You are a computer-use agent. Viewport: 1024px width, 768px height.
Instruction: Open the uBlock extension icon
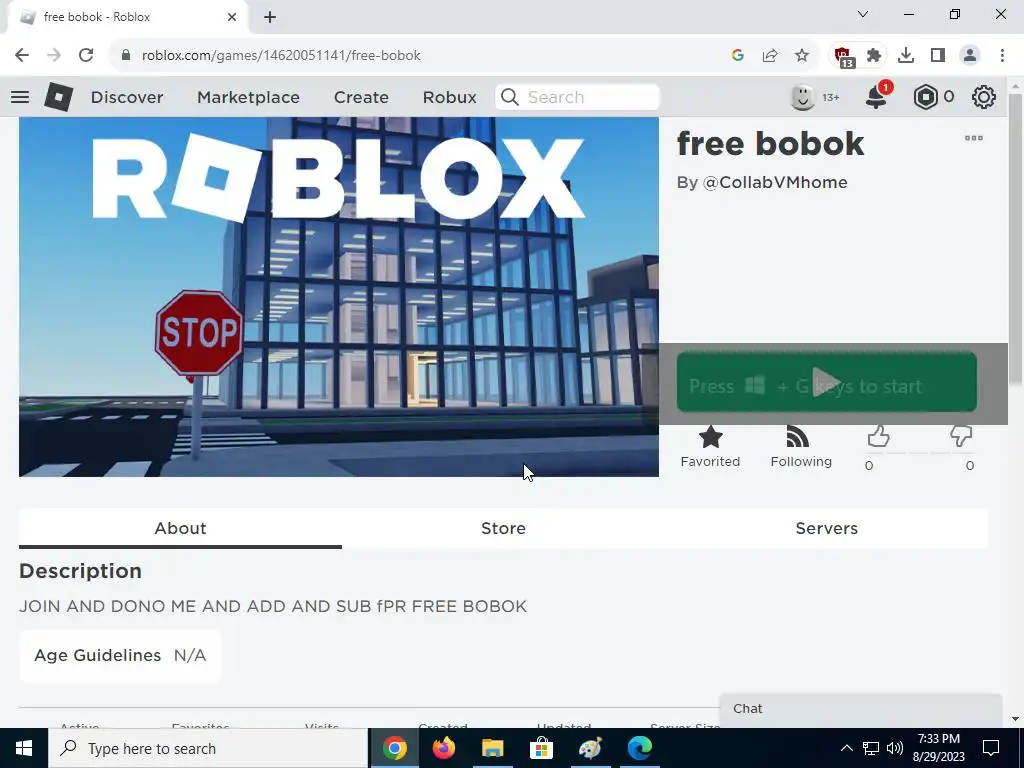843,56
